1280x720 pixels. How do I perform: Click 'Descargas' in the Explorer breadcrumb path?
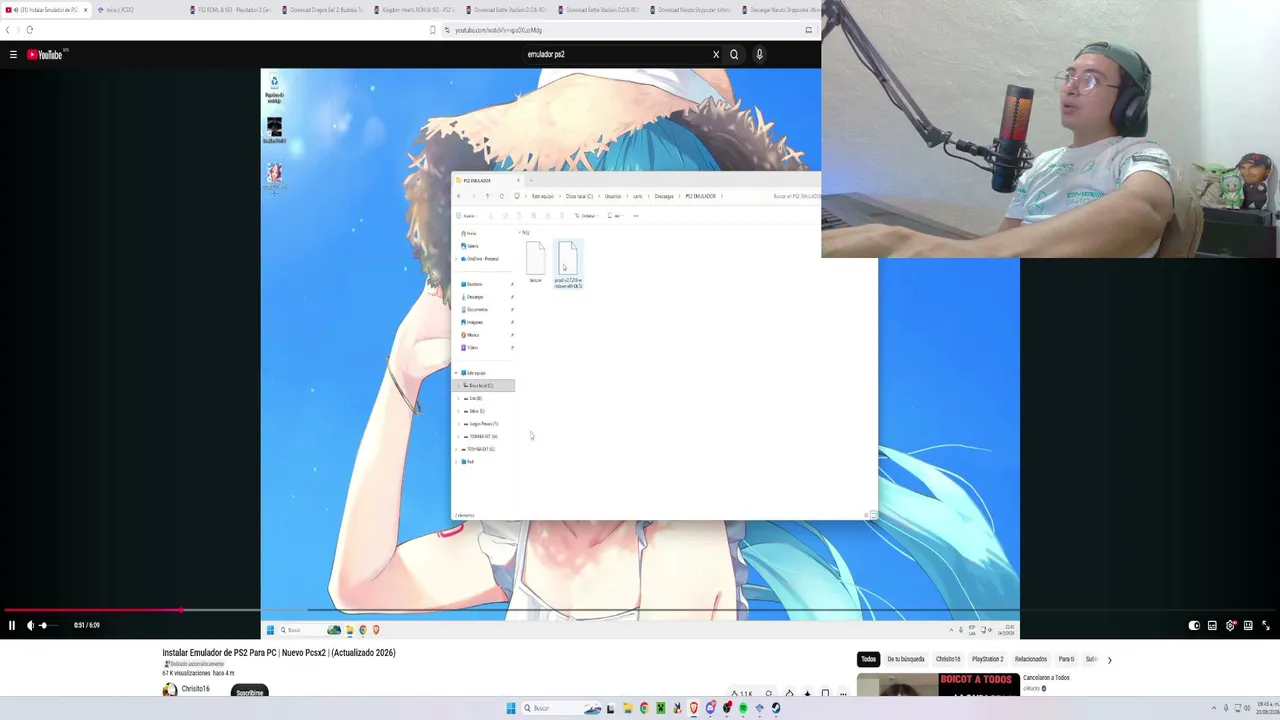(x=664, y=196)
